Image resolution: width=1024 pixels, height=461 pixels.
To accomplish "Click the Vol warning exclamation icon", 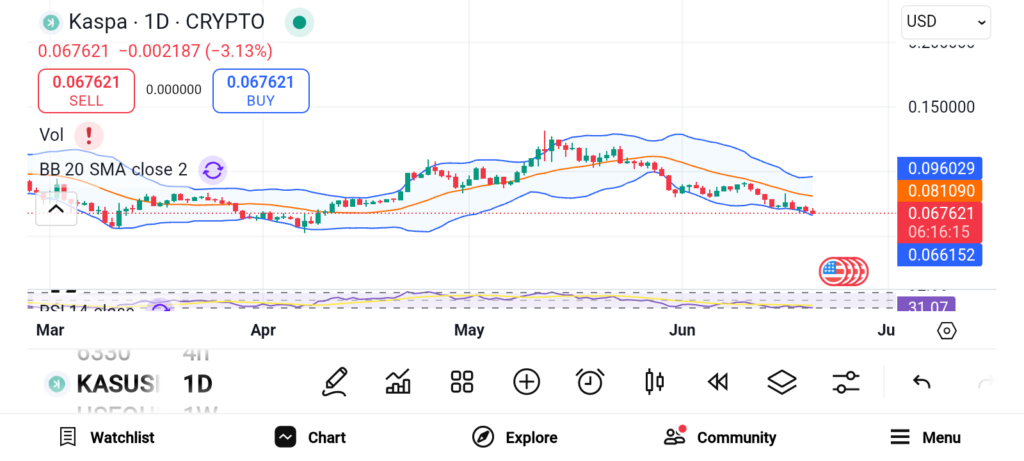I will 88,136.
